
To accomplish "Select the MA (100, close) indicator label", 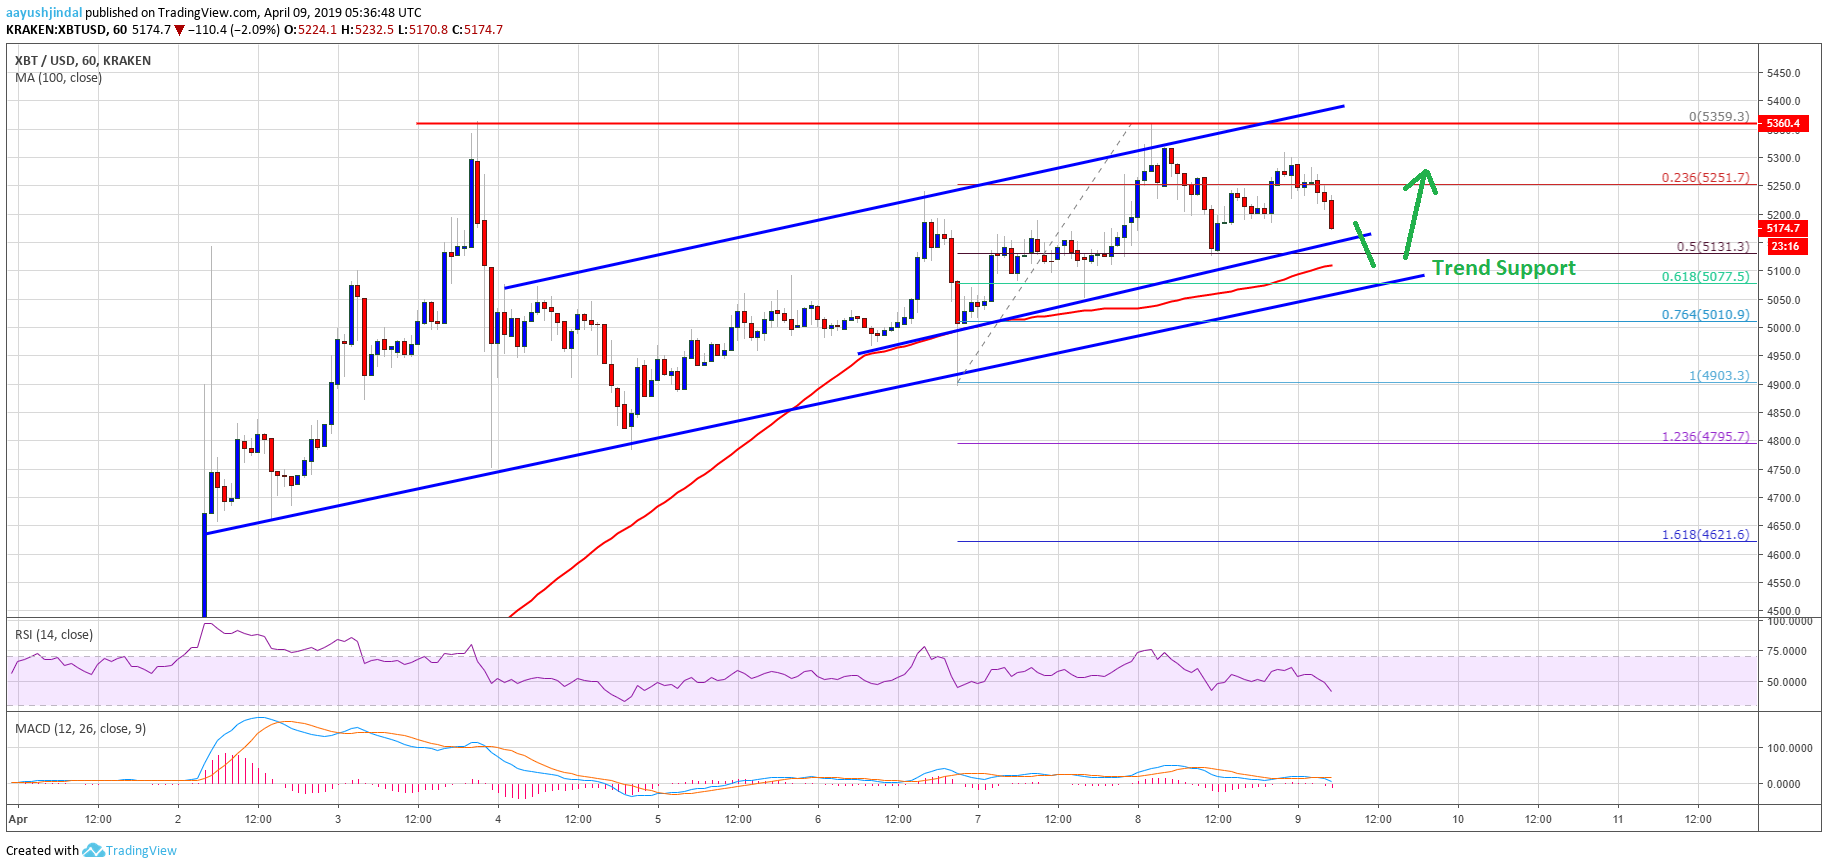I will pyautogui.click(x=58, y=78).
